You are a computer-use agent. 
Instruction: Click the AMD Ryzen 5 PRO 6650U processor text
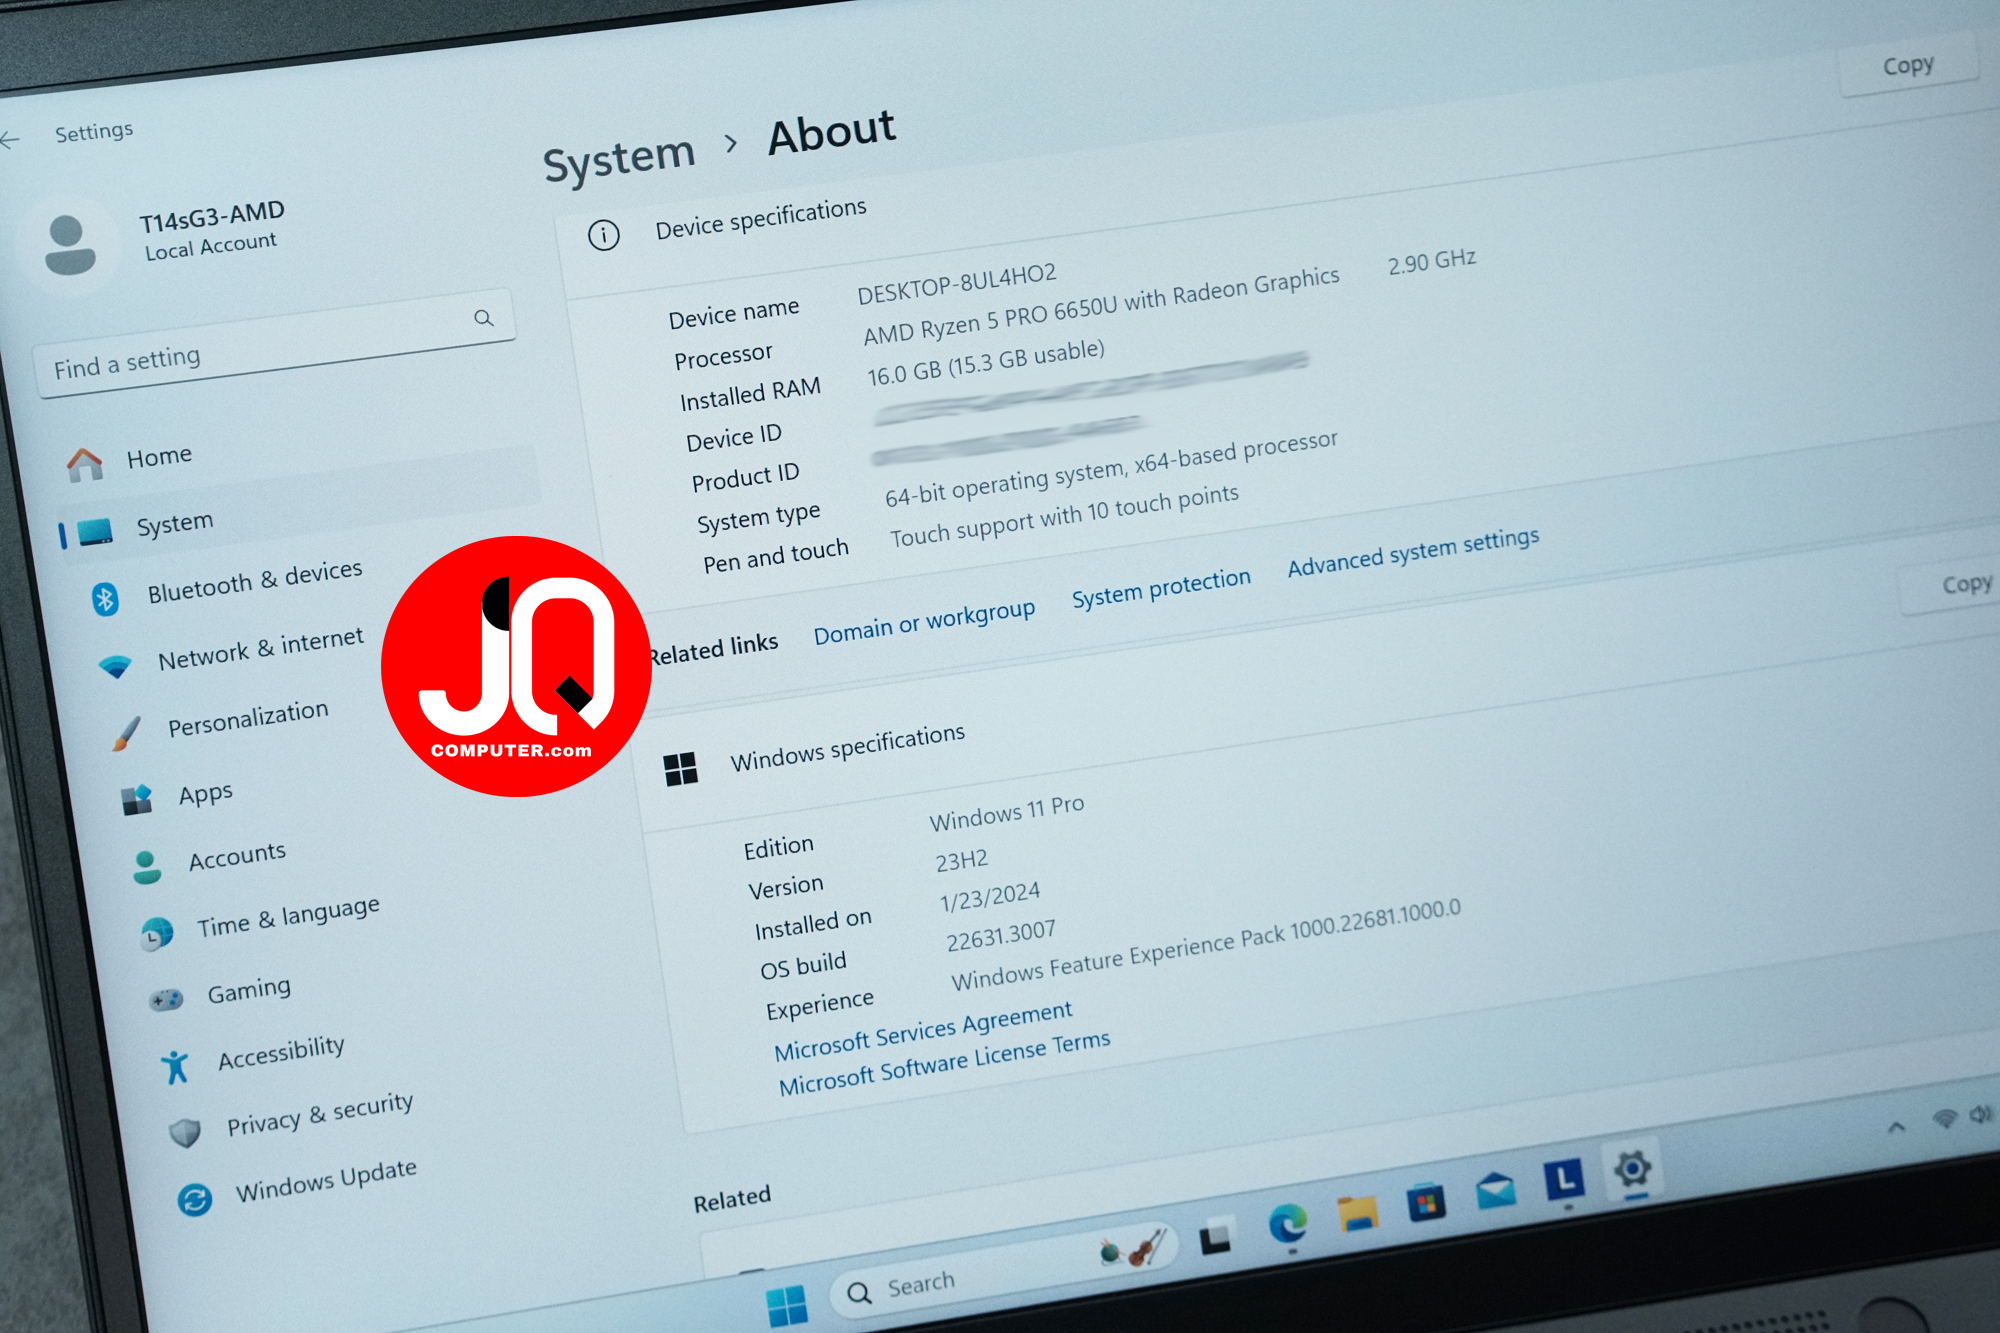click(1101, 305)
